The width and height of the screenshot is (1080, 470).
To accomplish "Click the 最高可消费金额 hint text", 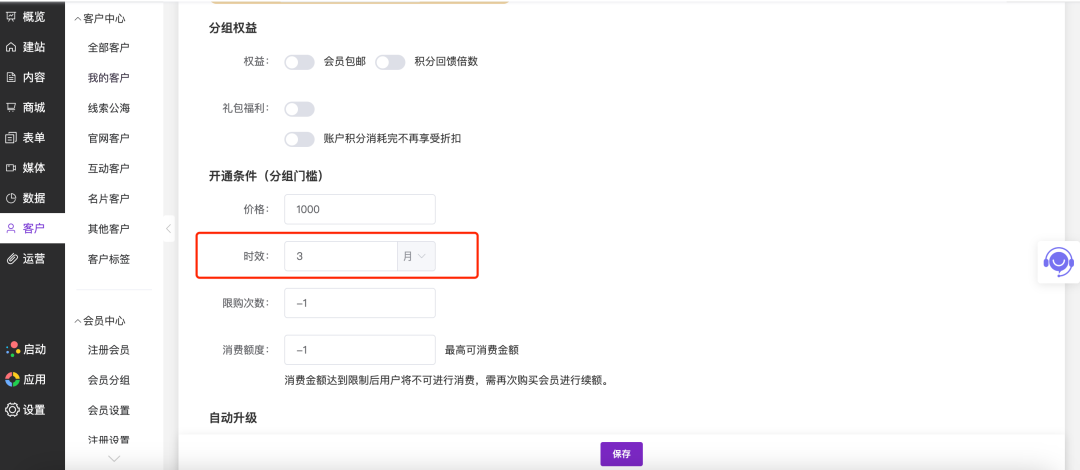I will click(x=481, y=350).
